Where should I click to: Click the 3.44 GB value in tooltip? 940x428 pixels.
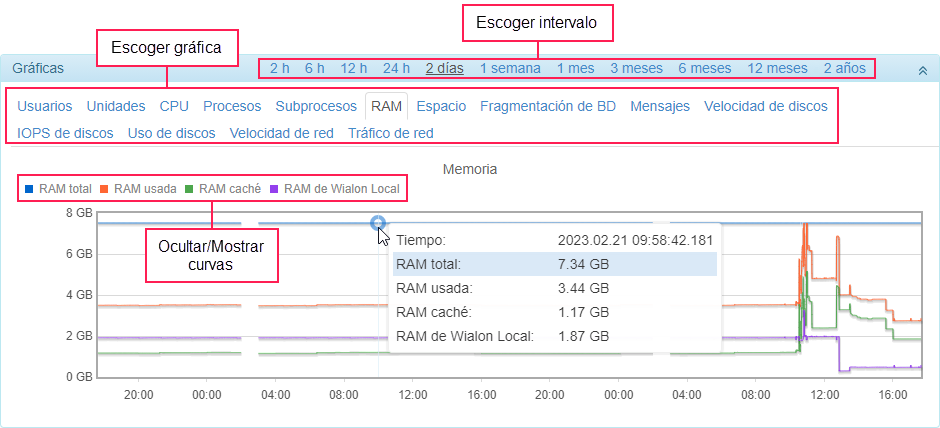point(583,288)
